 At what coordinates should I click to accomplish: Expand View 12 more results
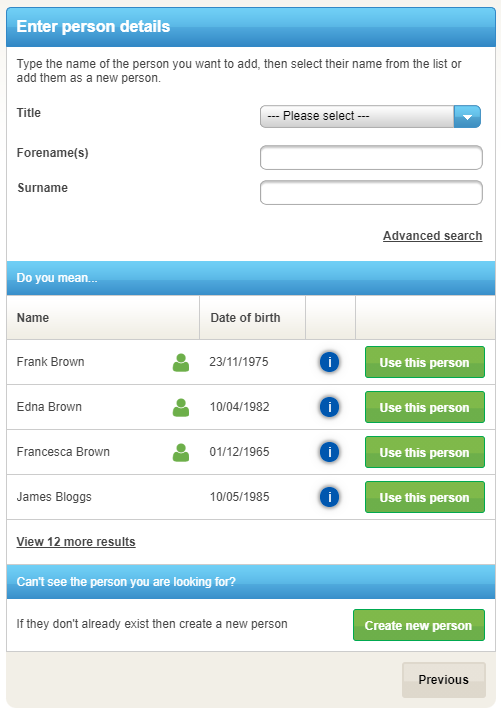point(76,542)
